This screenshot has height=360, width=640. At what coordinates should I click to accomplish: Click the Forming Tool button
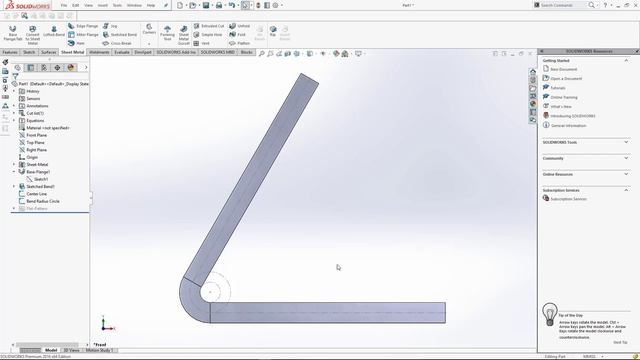(167, 33)
